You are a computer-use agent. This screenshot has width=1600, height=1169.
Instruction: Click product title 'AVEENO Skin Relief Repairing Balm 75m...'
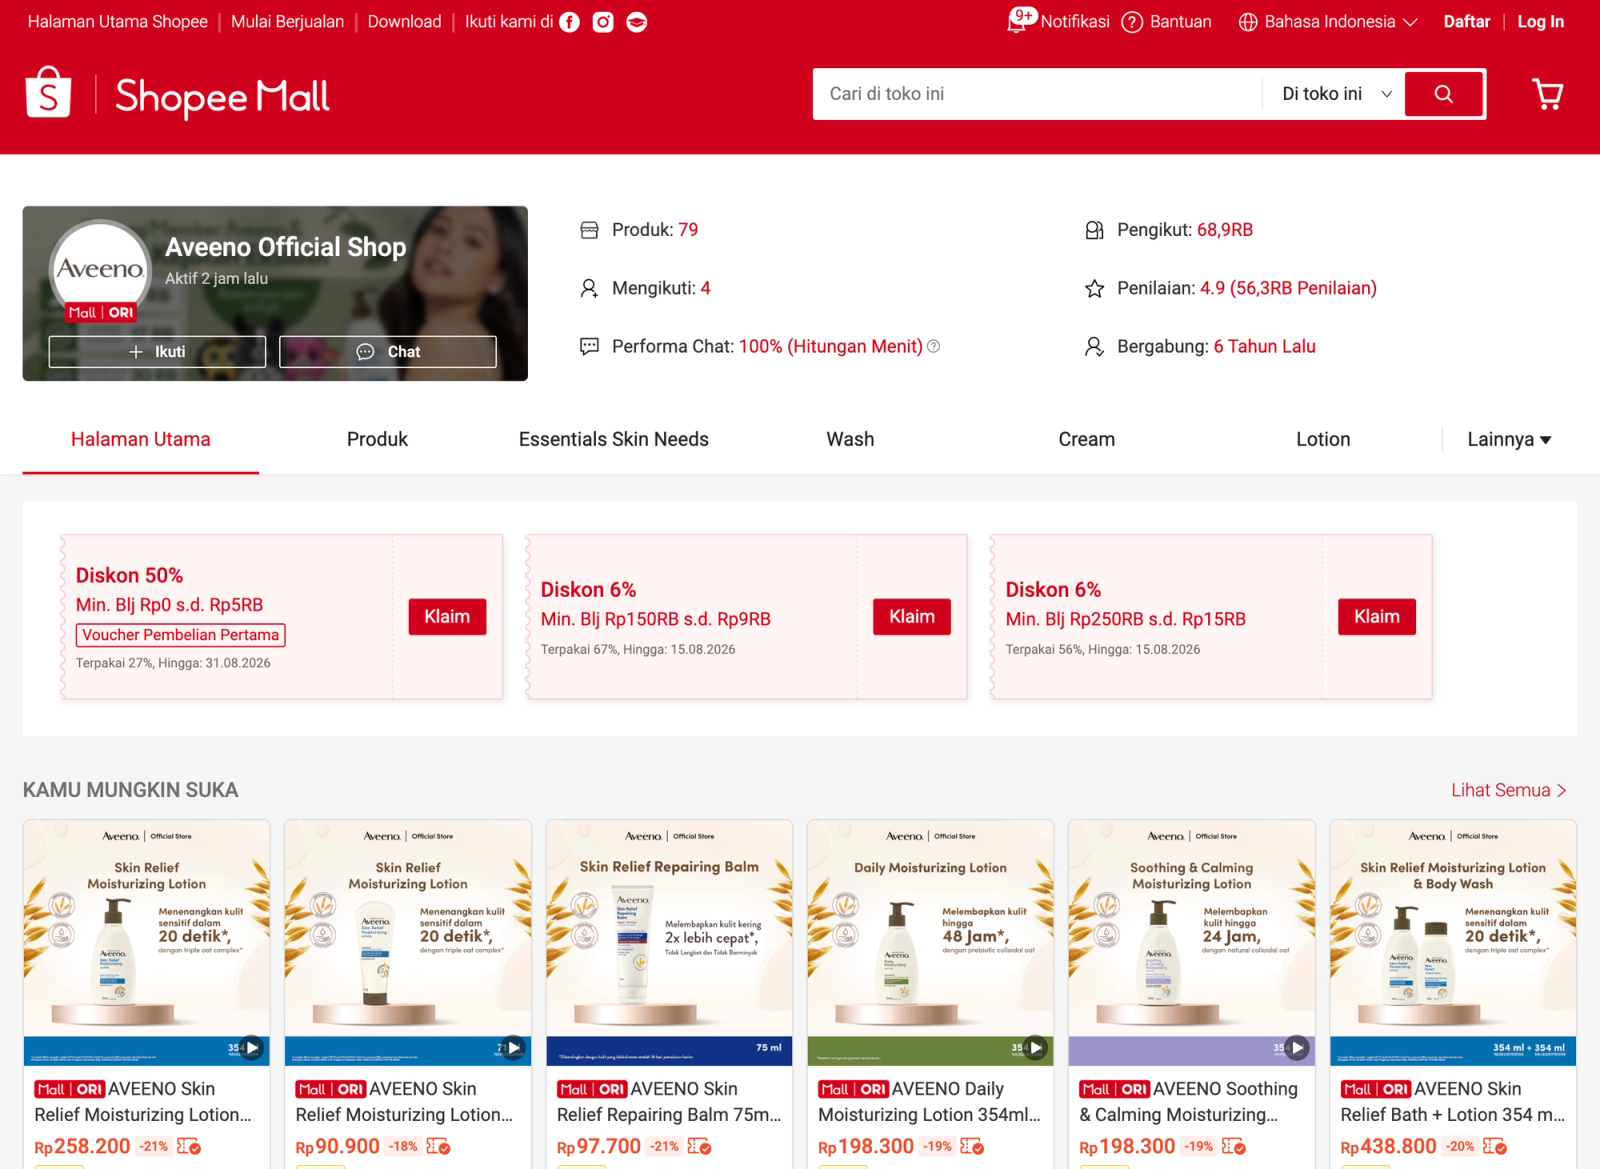[669, 1101]
